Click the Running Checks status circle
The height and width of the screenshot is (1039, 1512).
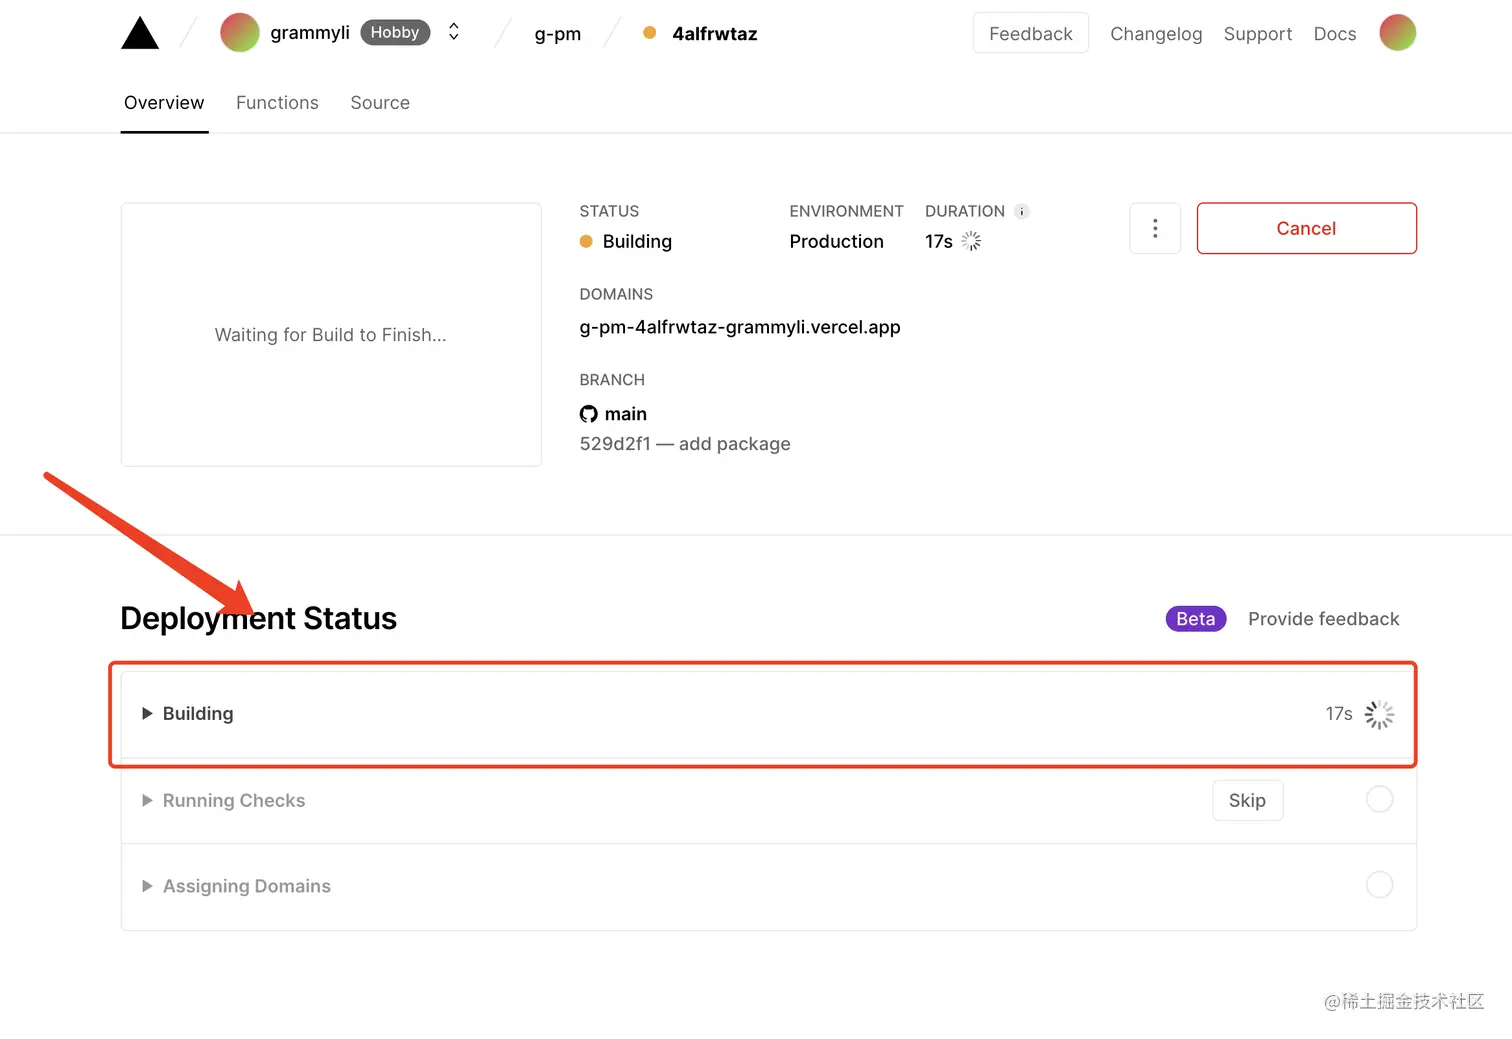coord(1379,799)
